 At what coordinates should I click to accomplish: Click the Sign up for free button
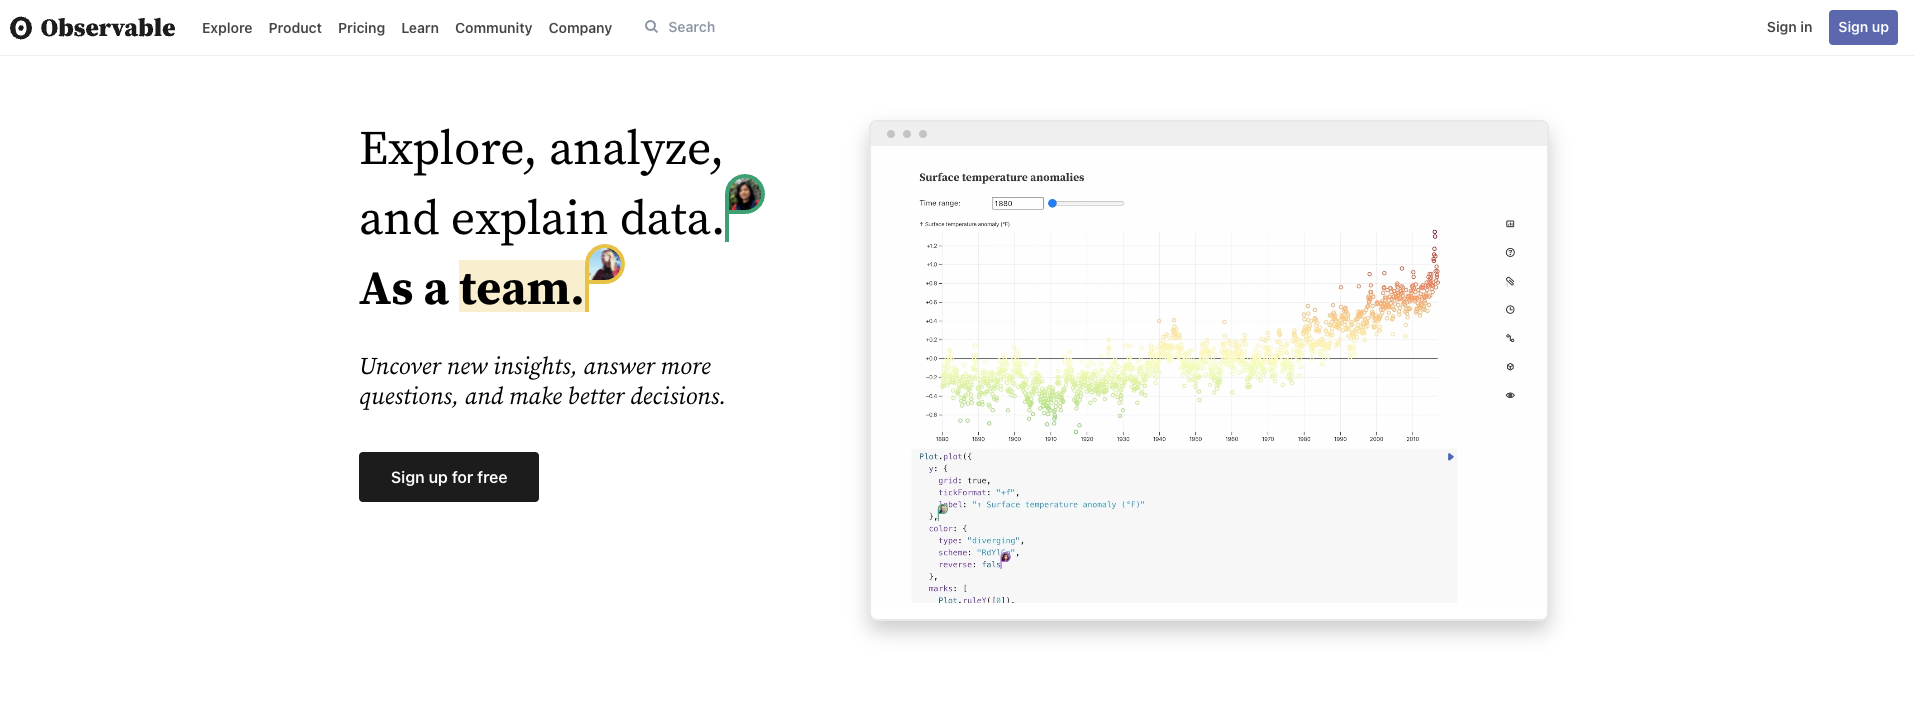click(x=448, y=477)
